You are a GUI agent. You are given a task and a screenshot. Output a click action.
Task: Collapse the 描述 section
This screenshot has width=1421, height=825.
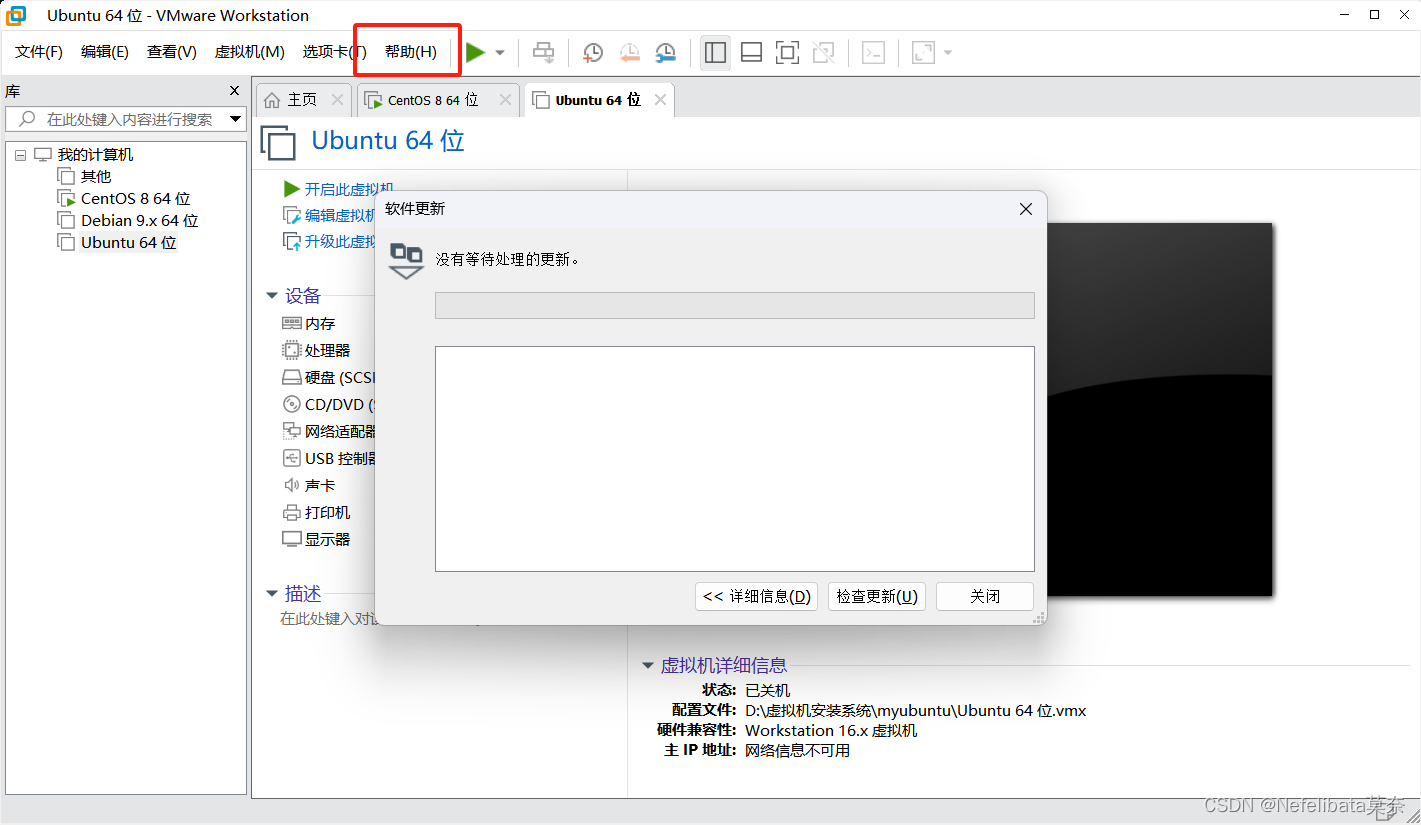point(272,594)
